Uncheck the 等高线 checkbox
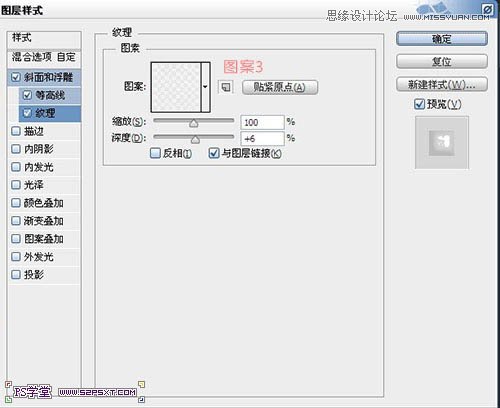The image size is (500, 408). [x=27, y=95]
